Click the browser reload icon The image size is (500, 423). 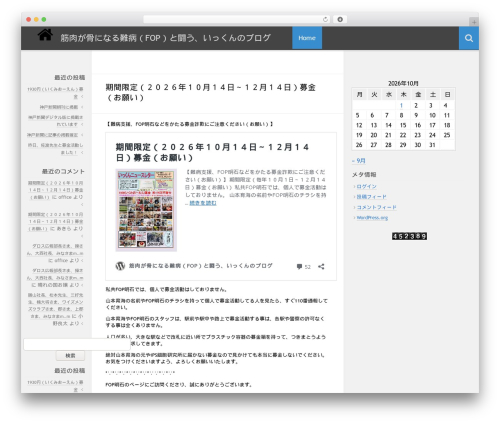325,19
